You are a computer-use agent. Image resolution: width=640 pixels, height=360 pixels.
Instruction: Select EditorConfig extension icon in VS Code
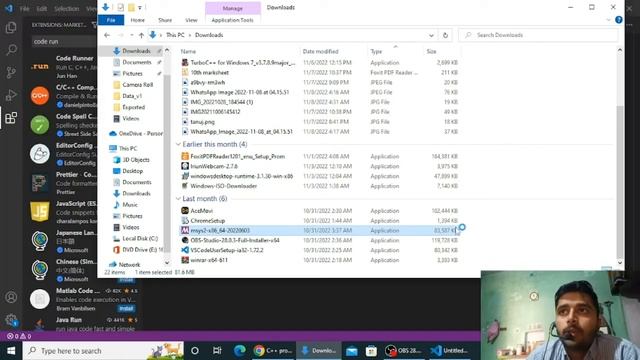pos(40,153)
